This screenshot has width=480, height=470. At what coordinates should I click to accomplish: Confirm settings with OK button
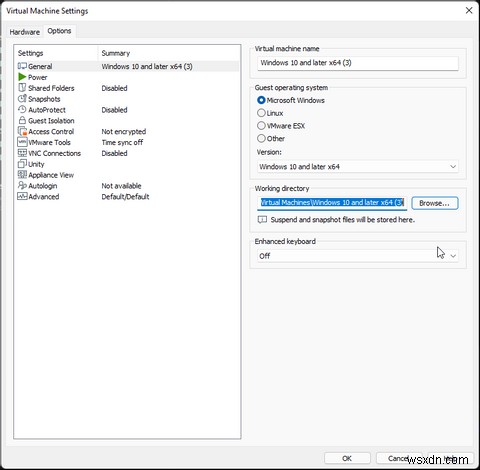point(347,458)
